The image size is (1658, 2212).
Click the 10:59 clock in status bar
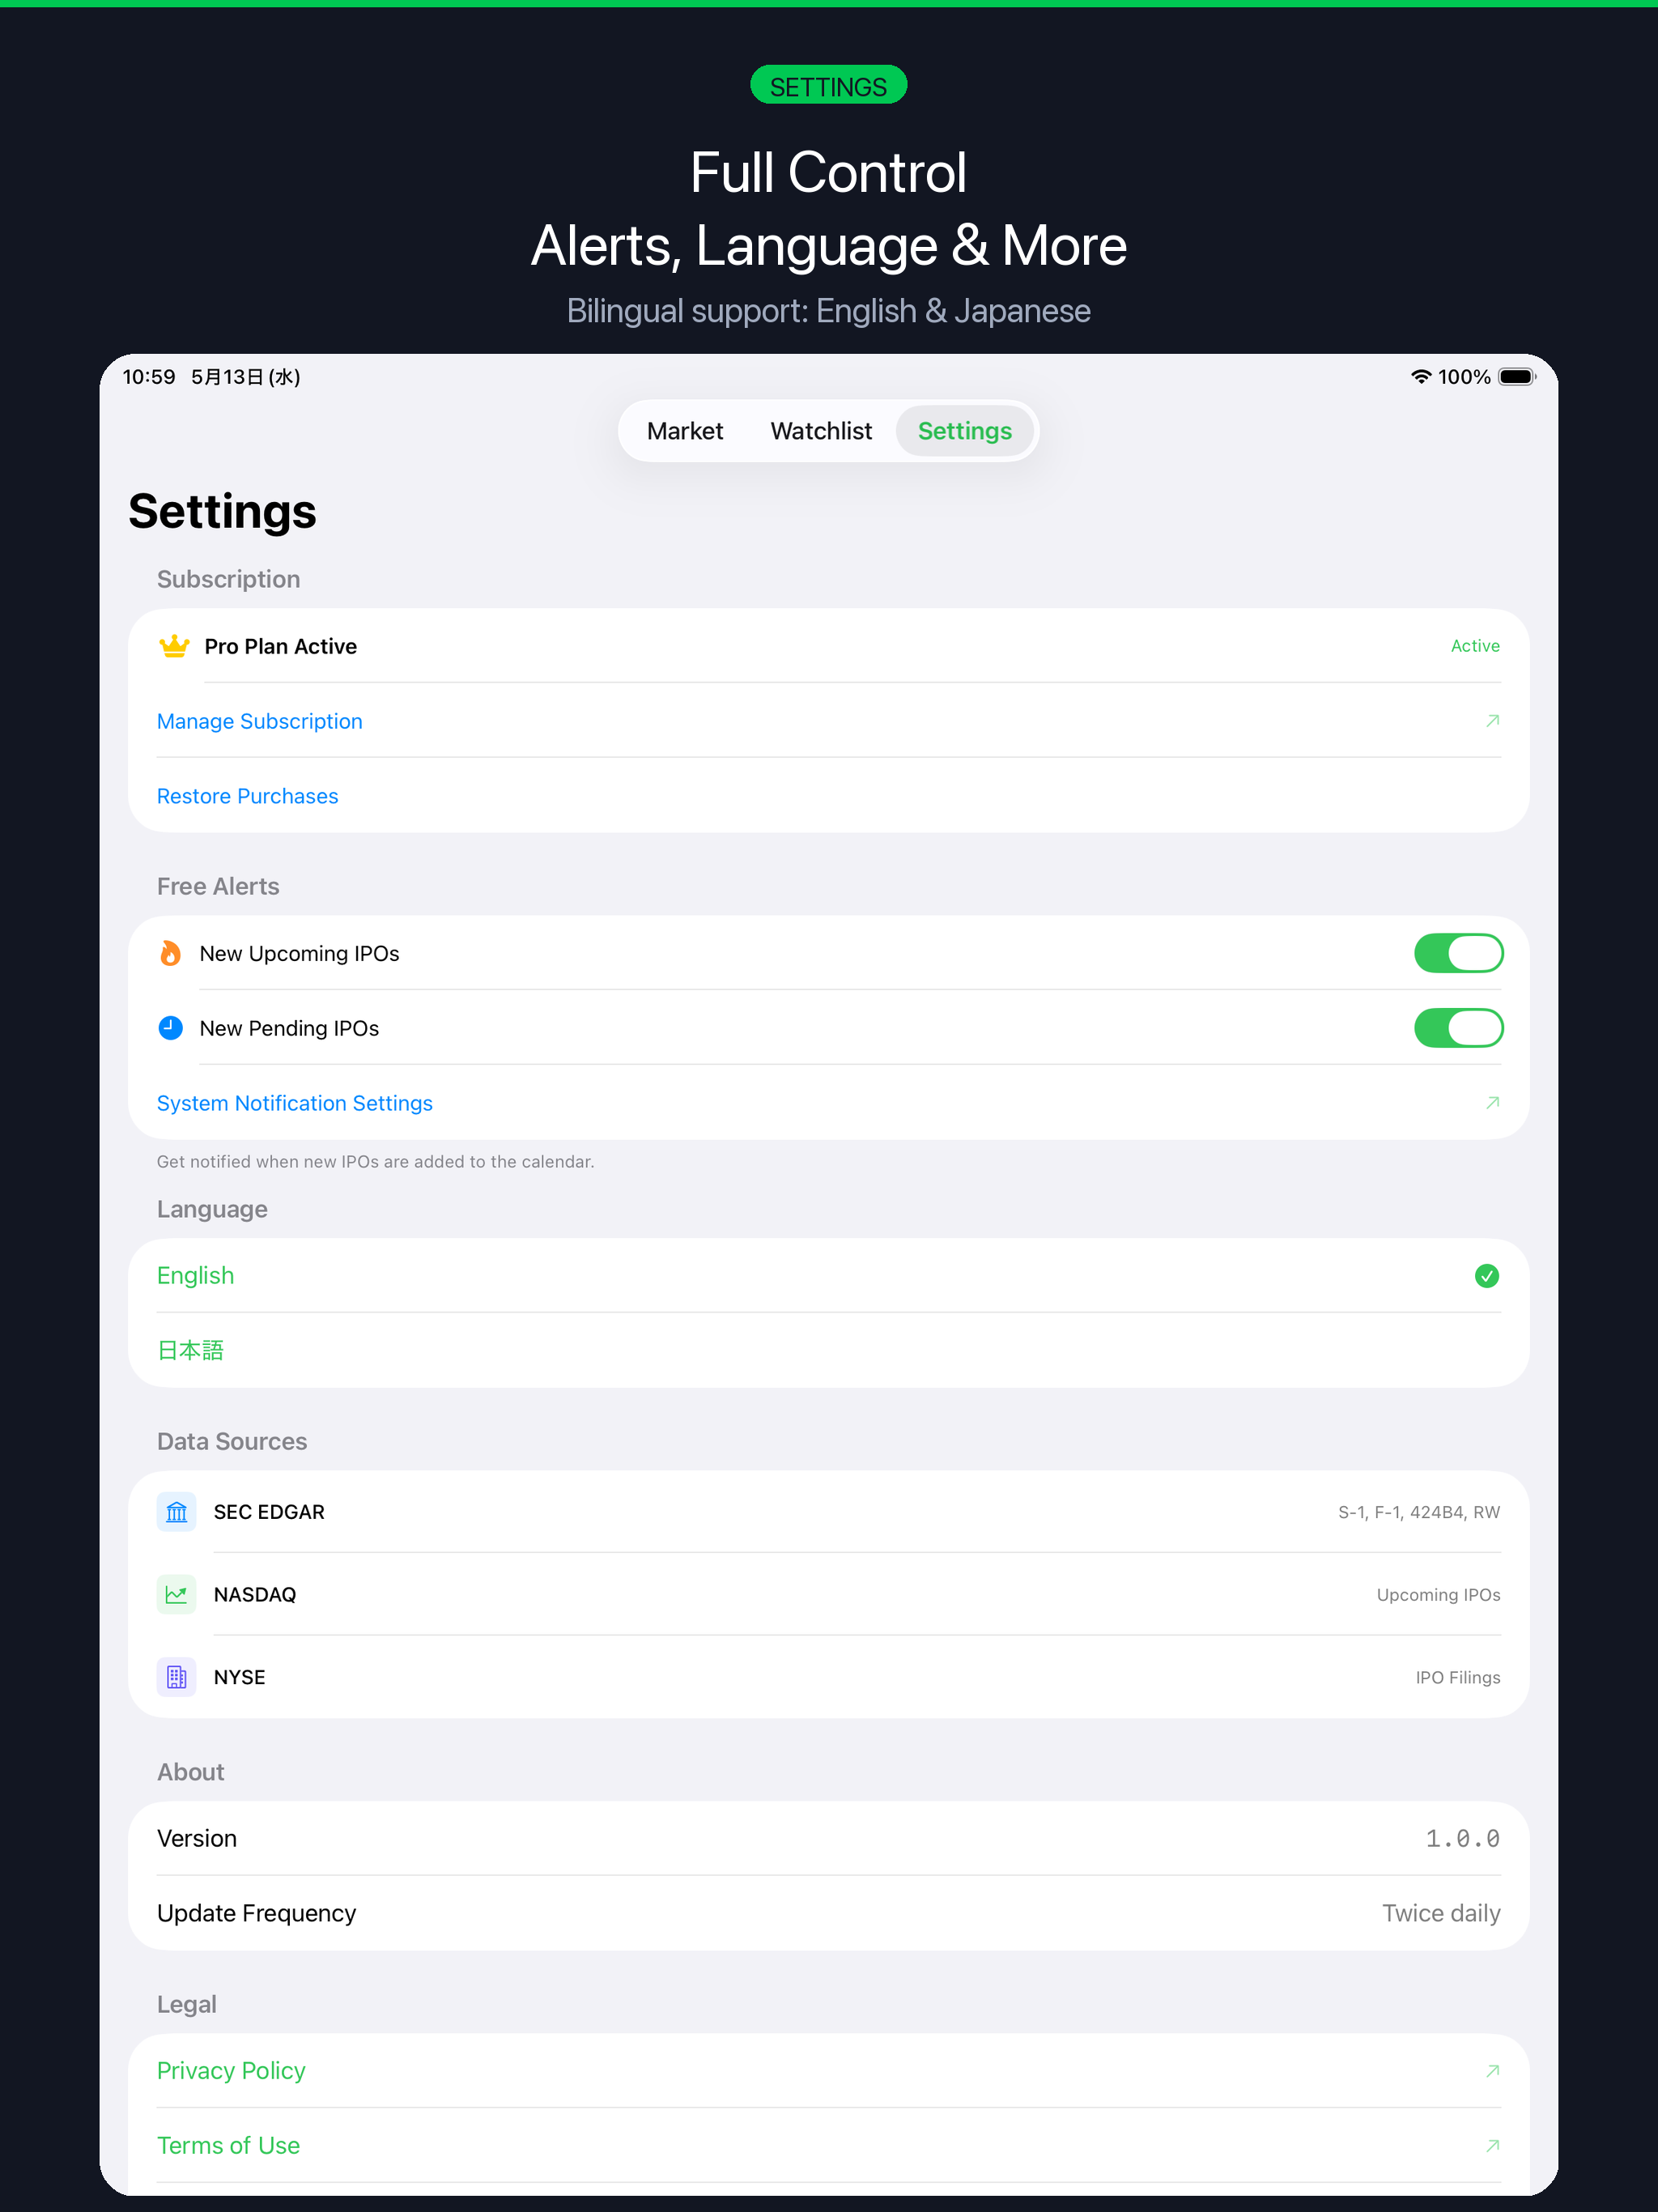[148, 377]
